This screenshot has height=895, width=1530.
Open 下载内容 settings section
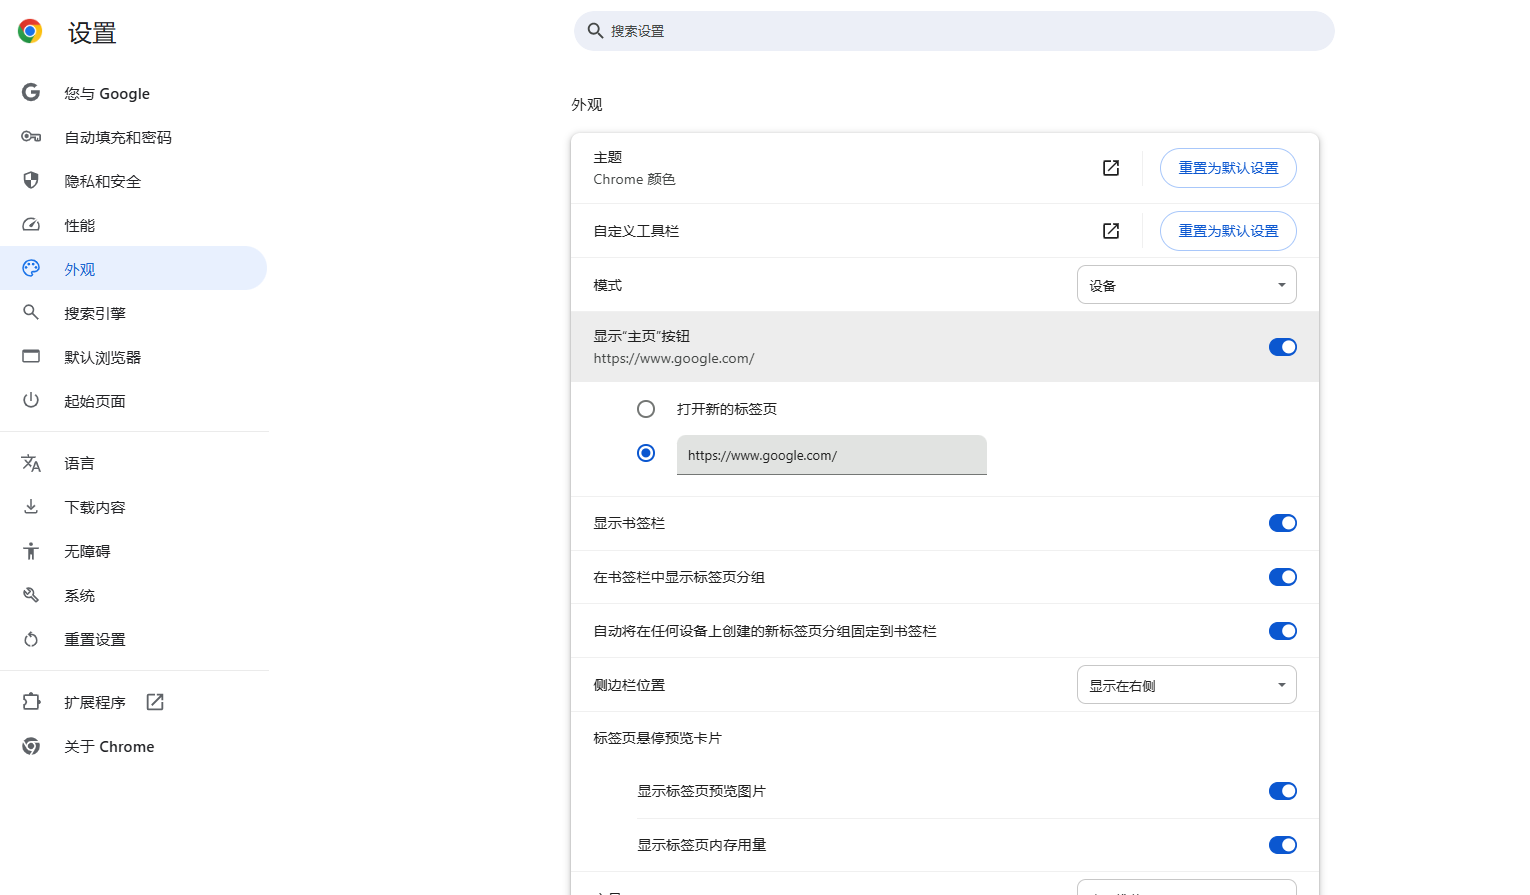pos(133,507)
